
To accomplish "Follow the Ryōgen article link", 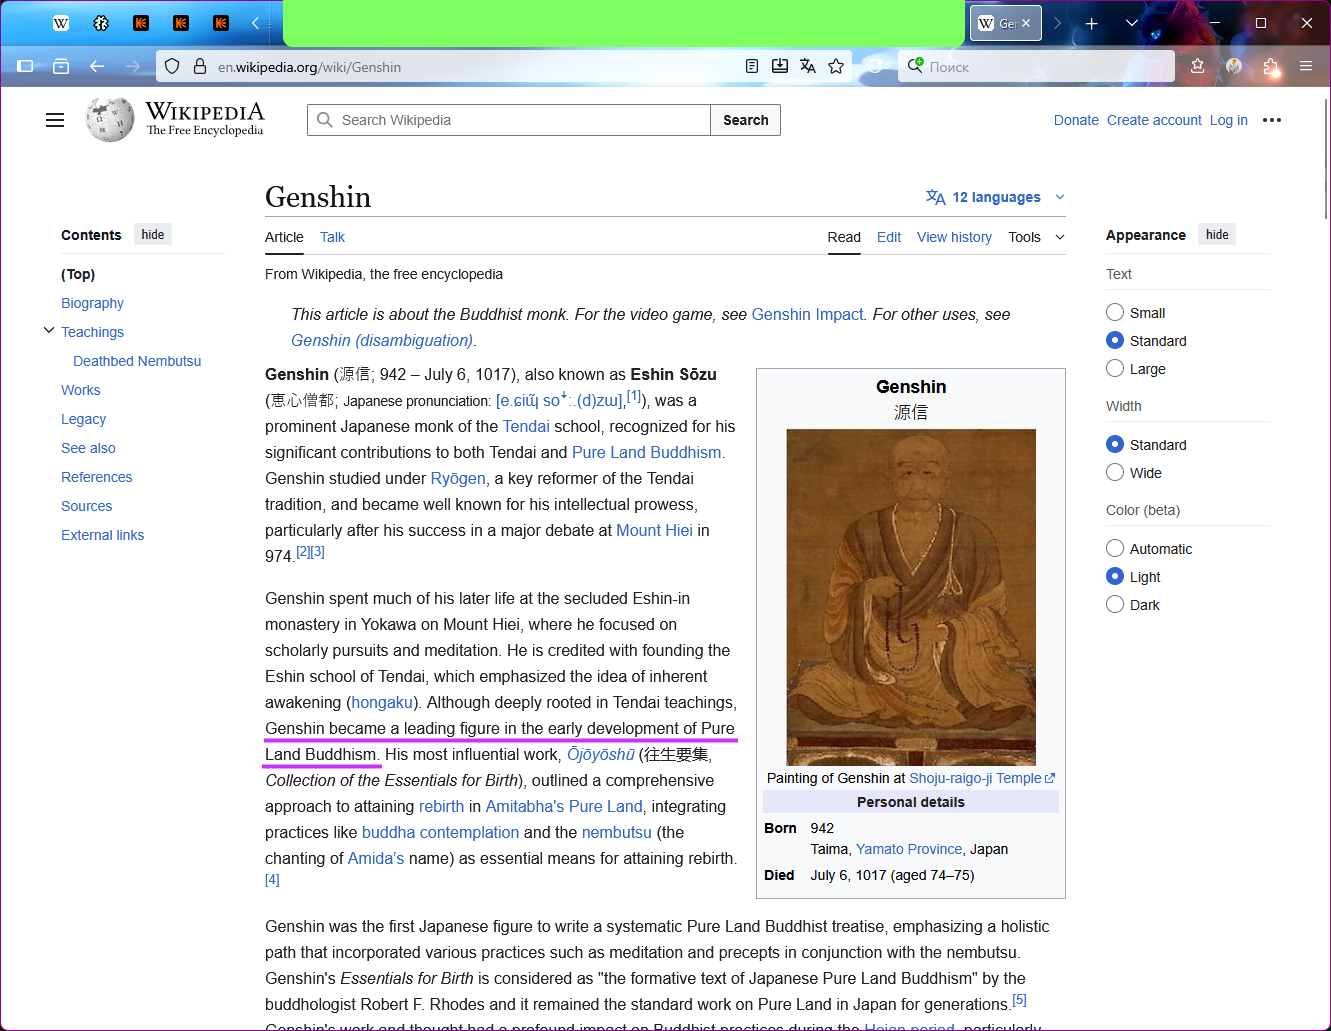I will pyautogui.click(x=458, y=478).
